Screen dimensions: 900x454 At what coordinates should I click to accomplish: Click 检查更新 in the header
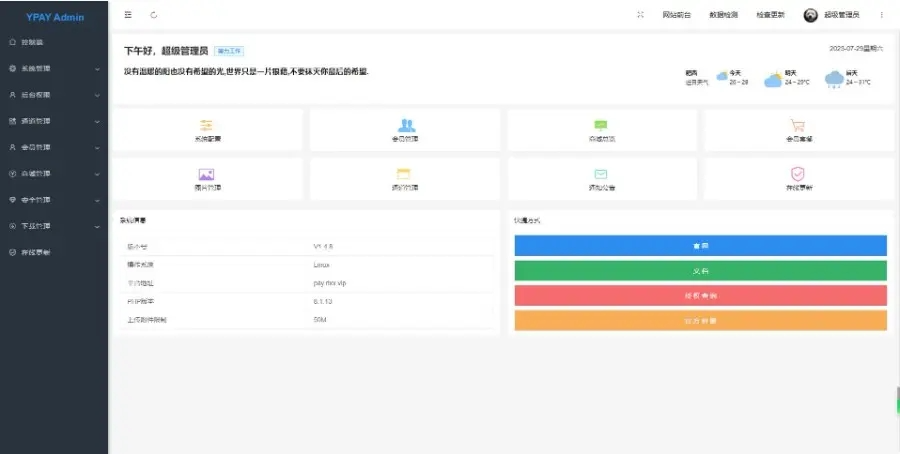[770, 15]
